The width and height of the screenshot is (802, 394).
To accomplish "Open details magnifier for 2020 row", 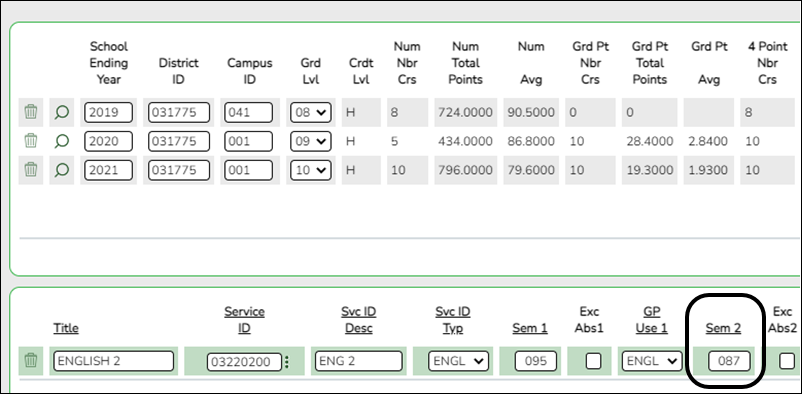I will point(61,141).
